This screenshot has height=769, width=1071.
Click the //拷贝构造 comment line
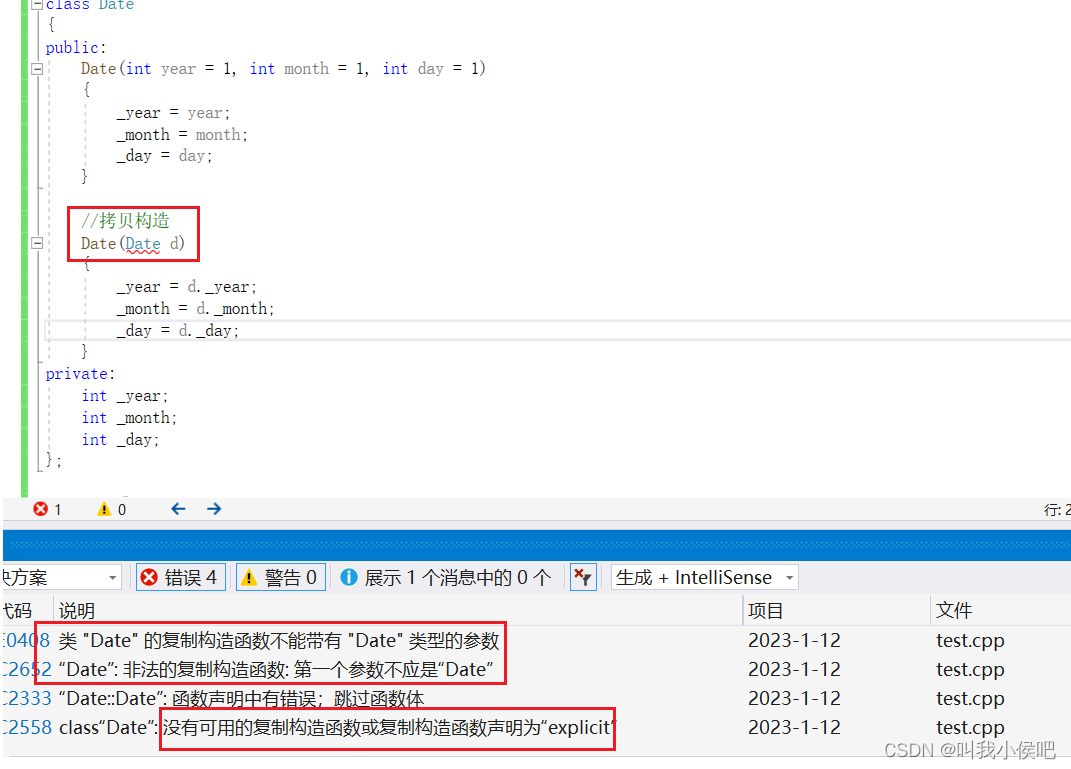point(125,221)
